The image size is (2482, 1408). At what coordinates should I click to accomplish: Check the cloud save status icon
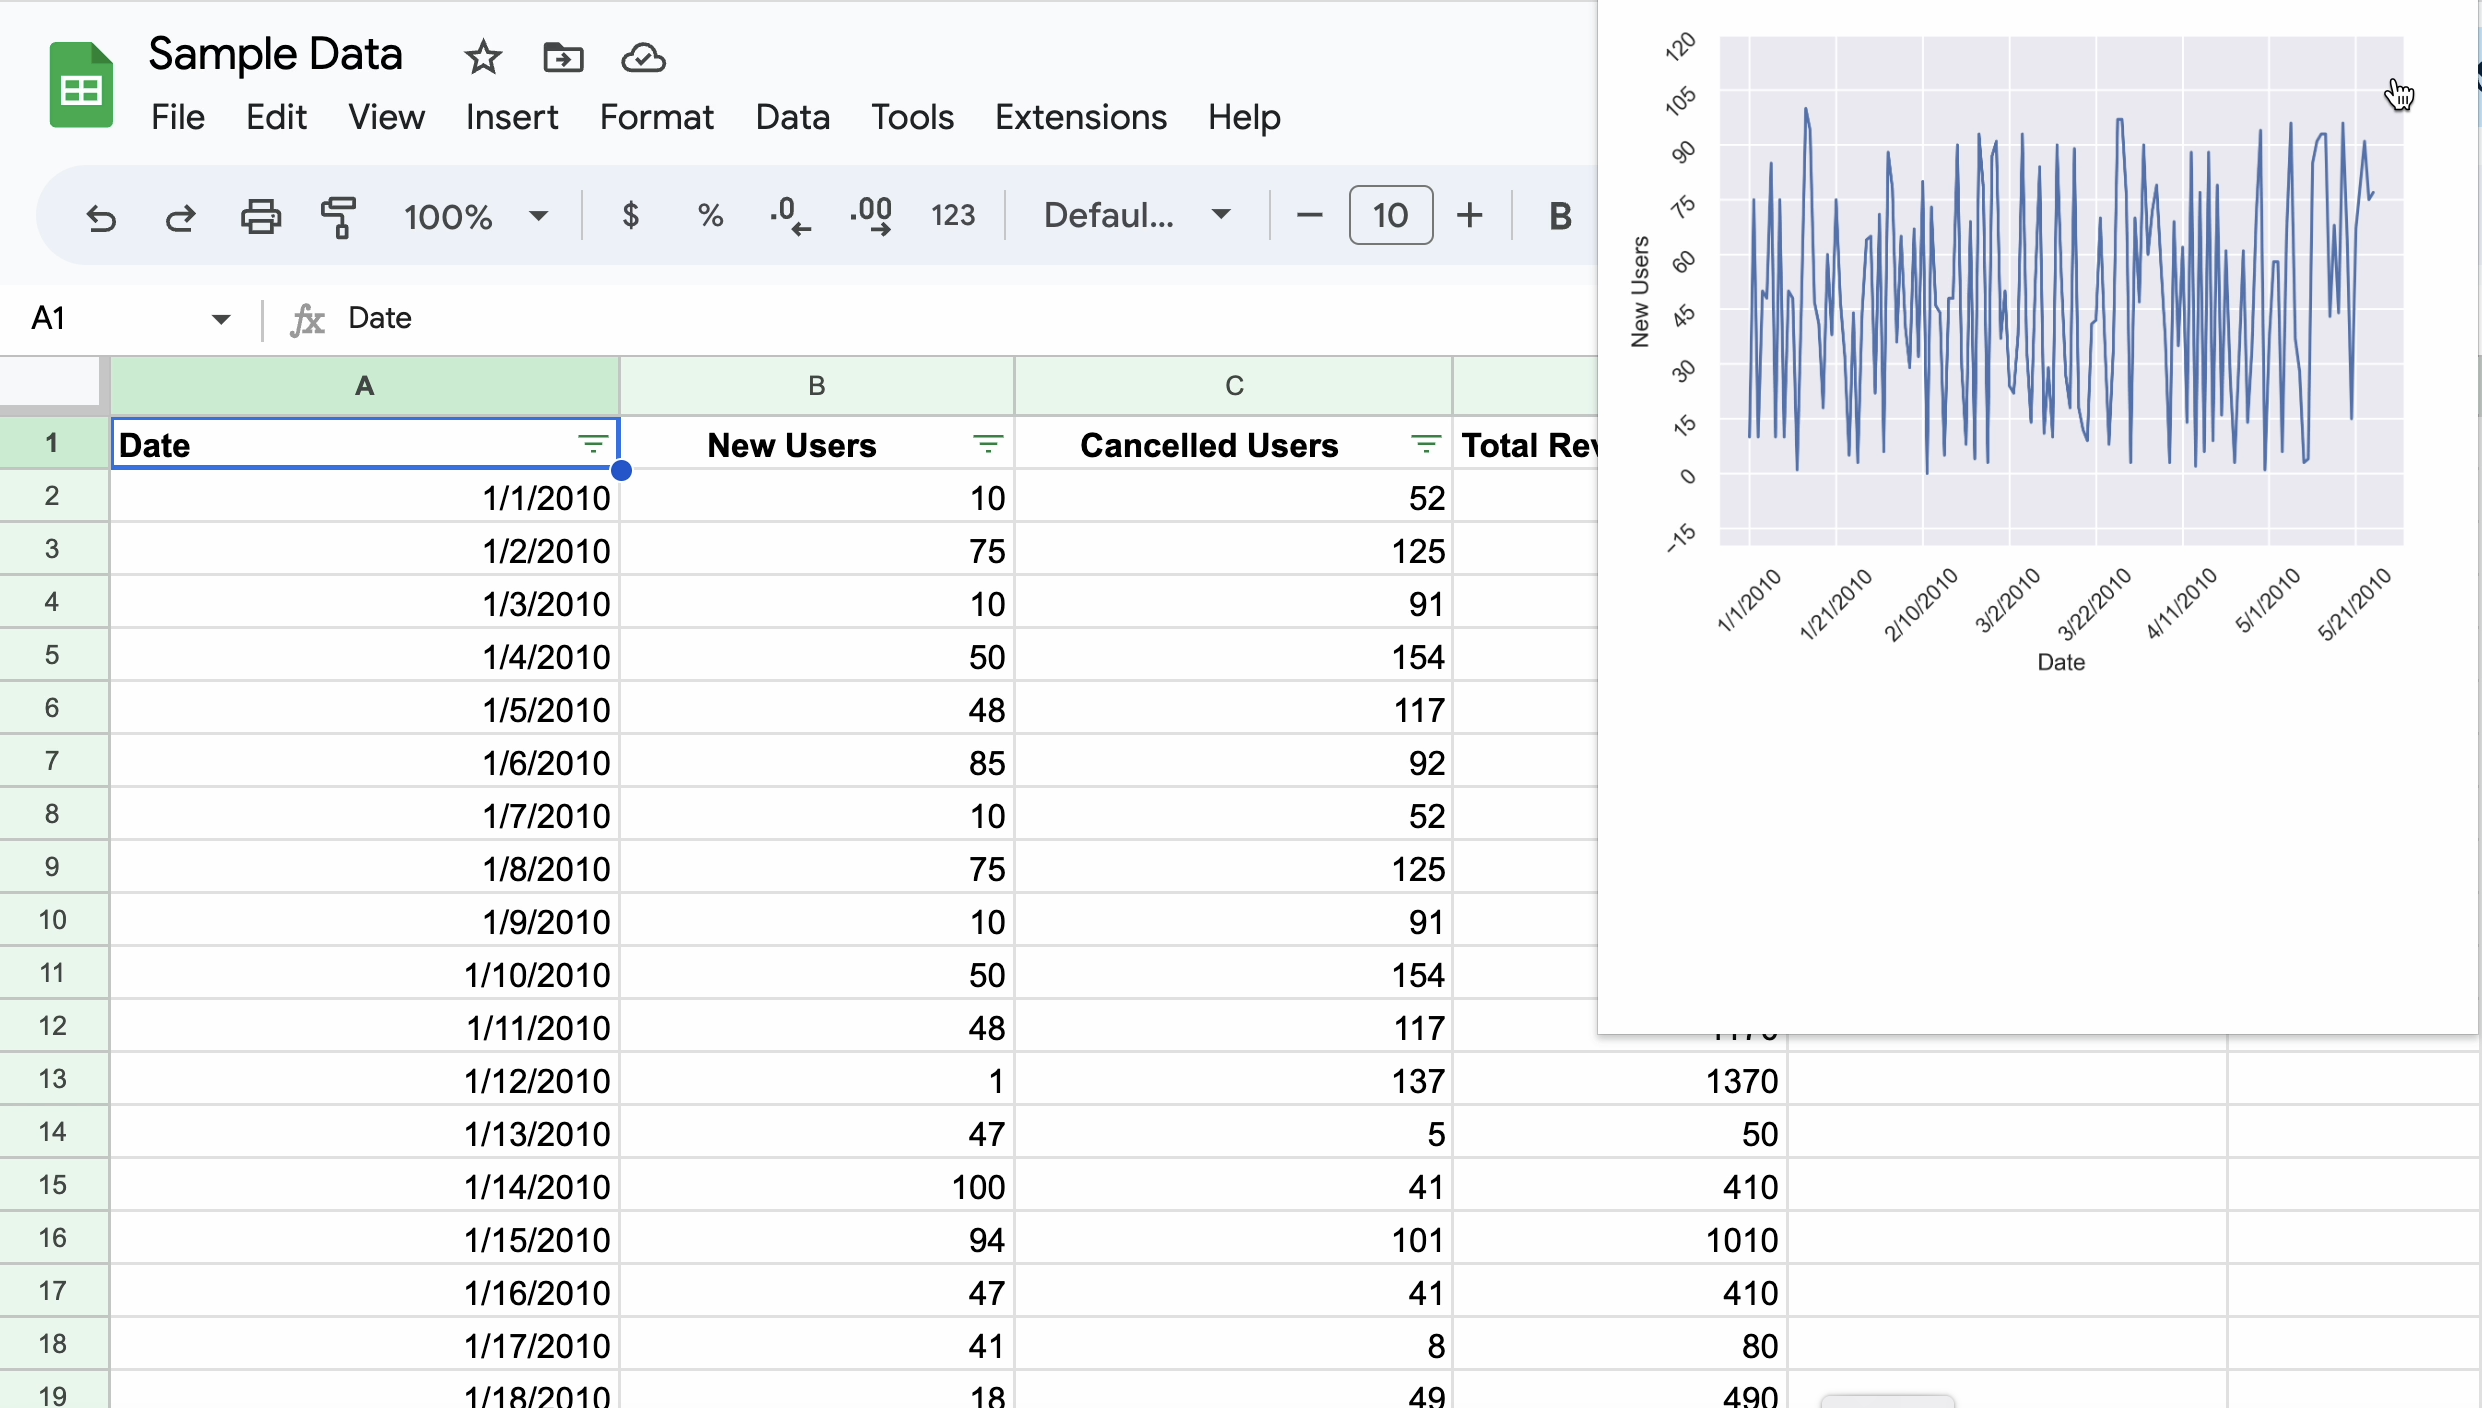pyautogui.click(x=643, y=58)
